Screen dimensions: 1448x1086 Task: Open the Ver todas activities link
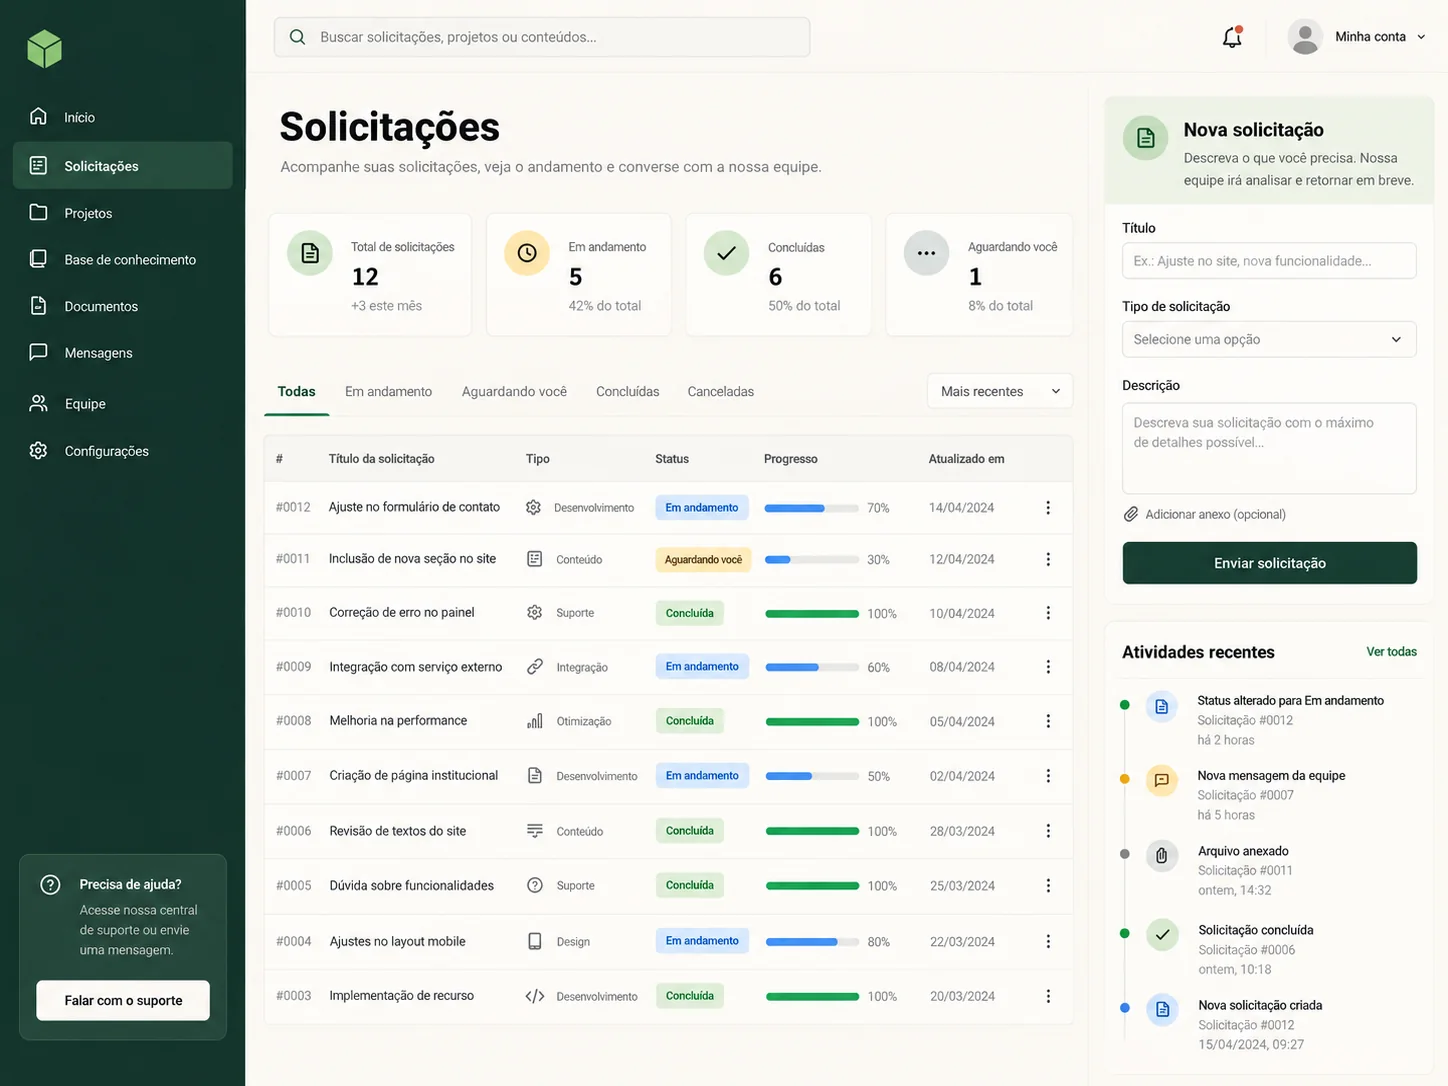(1391, 652)
